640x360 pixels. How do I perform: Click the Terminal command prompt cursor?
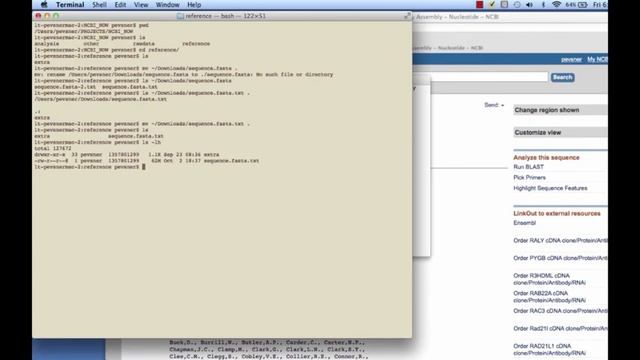pos(144,167)
